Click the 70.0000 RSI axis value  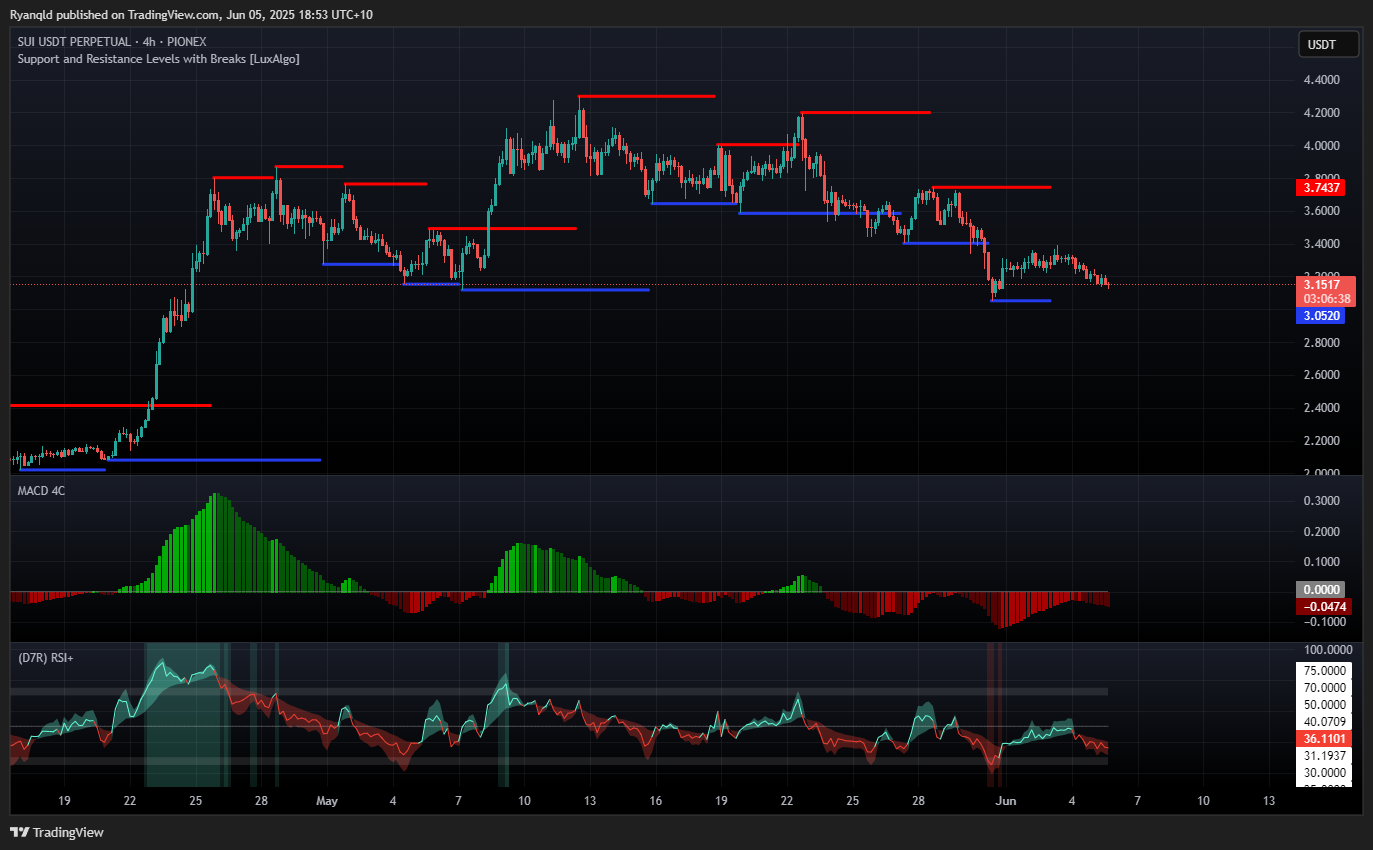[1324, 688]
